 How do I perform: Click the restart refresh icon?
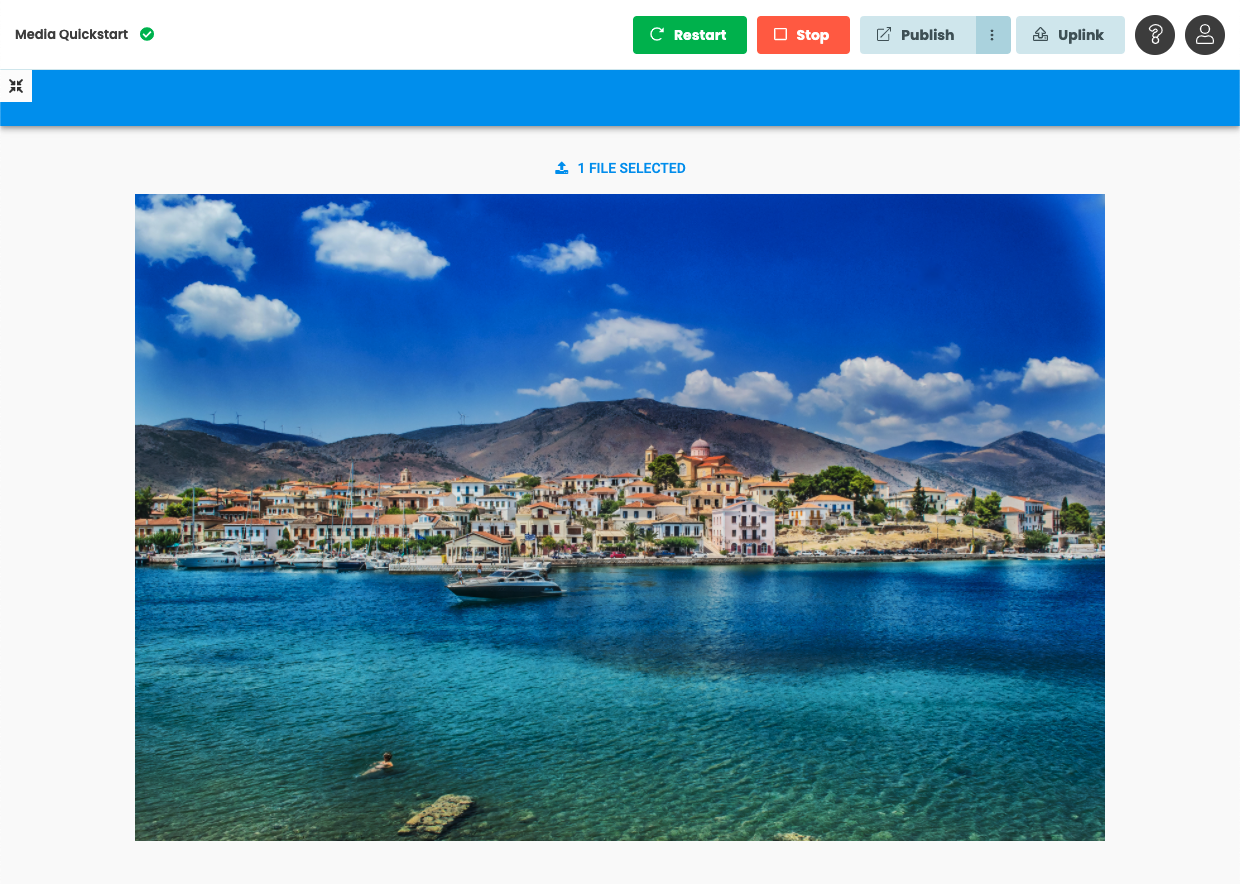coord(656,34)
